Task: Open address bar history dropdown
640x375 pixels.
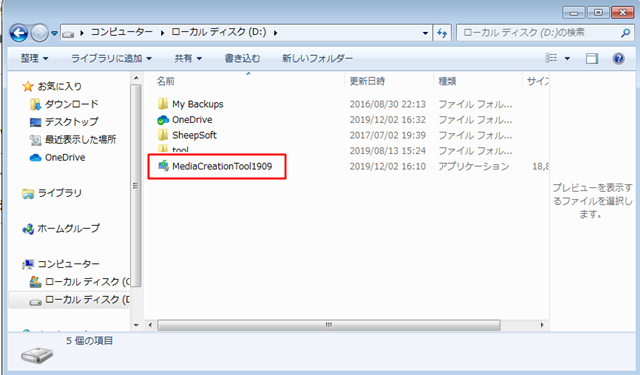Action: click(425, 33)
